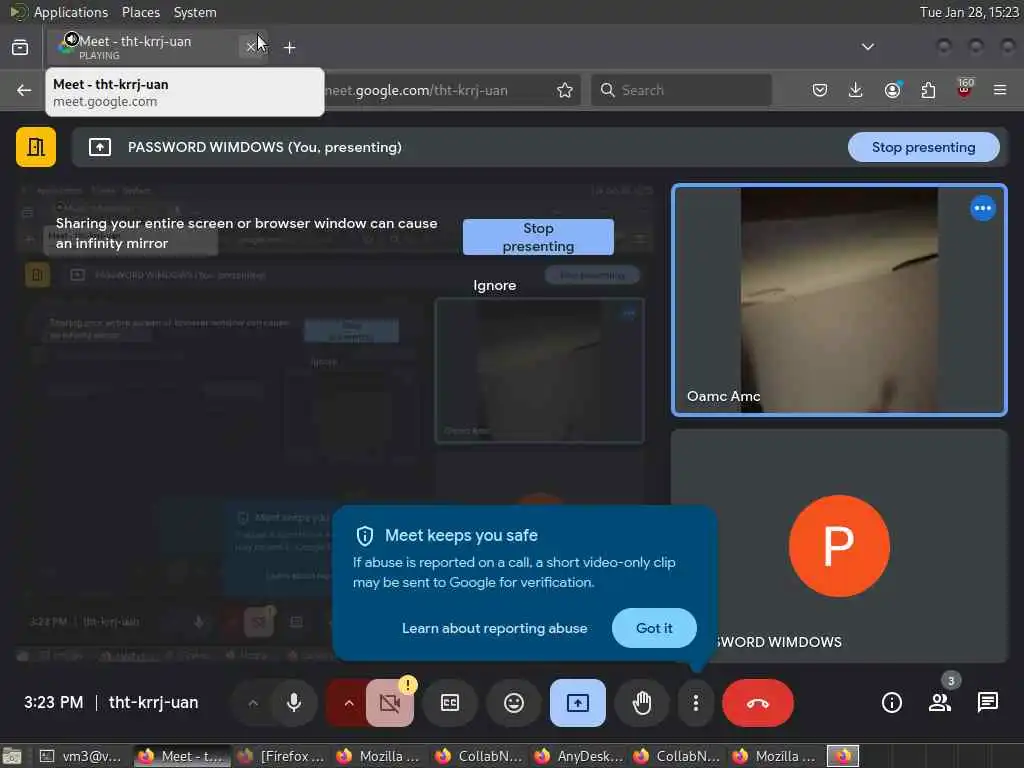
Task: Click the yellow companion mode room icon
Action: pos(36,147)
